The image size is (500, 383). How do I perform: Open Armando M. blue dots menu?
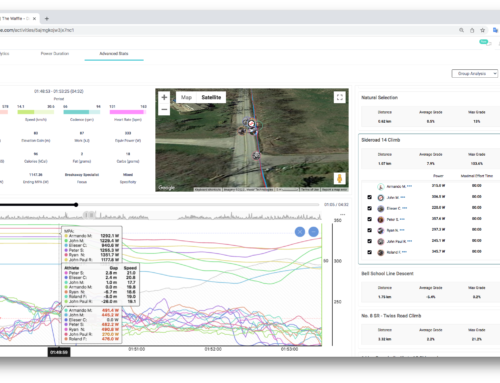[x=409, y=186]
